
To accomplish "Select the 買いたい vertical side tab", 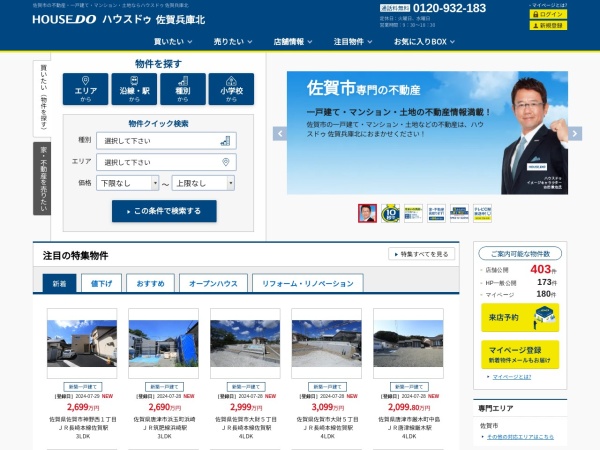I will (42, 98).
